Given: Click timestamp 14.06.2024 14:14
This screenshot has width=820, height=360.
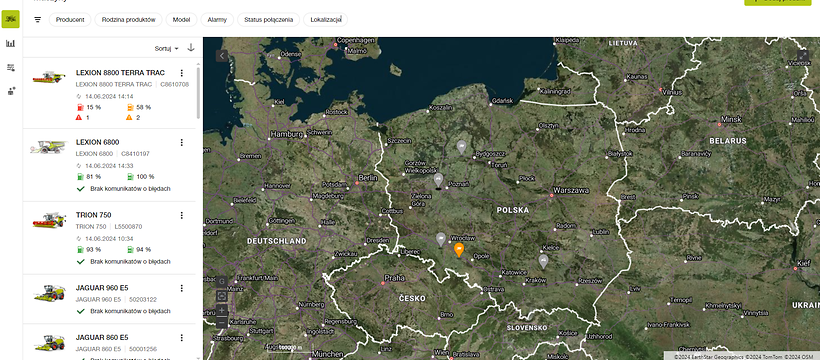Looking at the screenshot, I should point(110,96).
